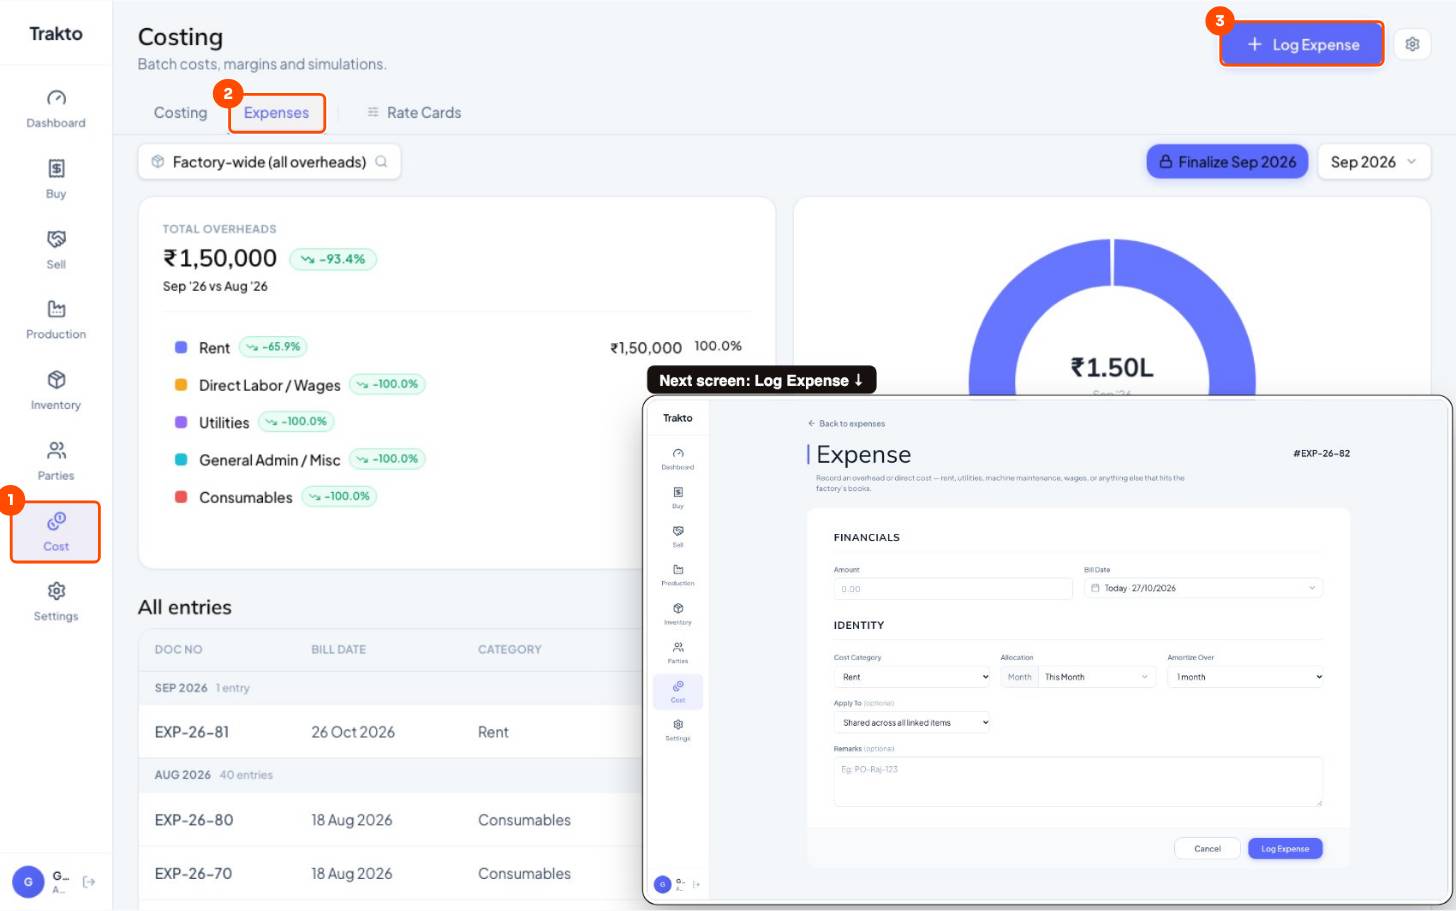This screenshot has width=1456, height=911.
Task: Open the gear settings icon beside Log Expense
Action: click(1412, 44)
